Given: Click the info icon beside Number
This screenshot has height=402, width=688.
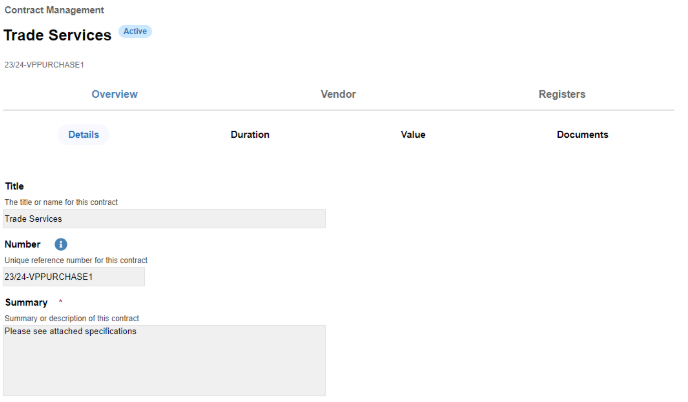Looking at the screenshot, I should click(61, 244).
